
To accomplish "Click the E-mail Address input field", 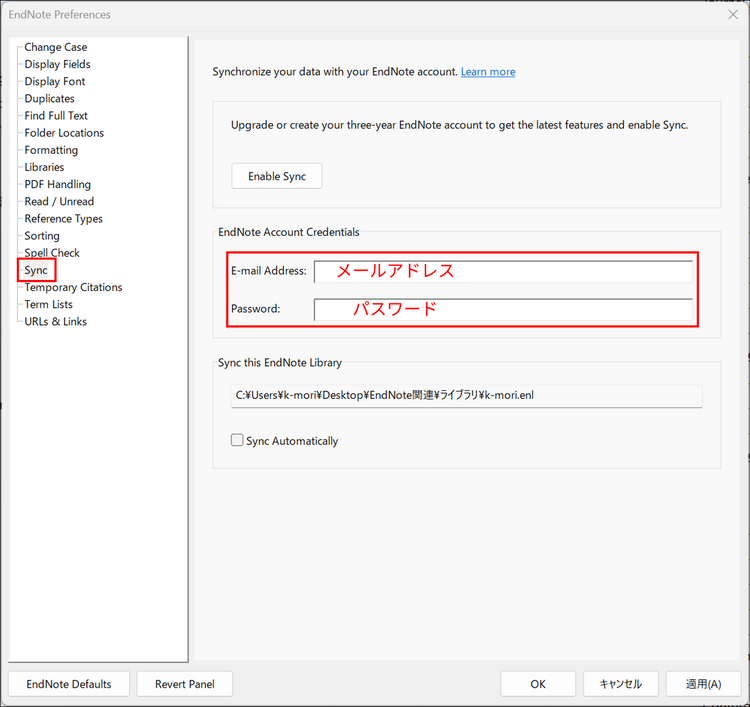I will coord(502,272).
